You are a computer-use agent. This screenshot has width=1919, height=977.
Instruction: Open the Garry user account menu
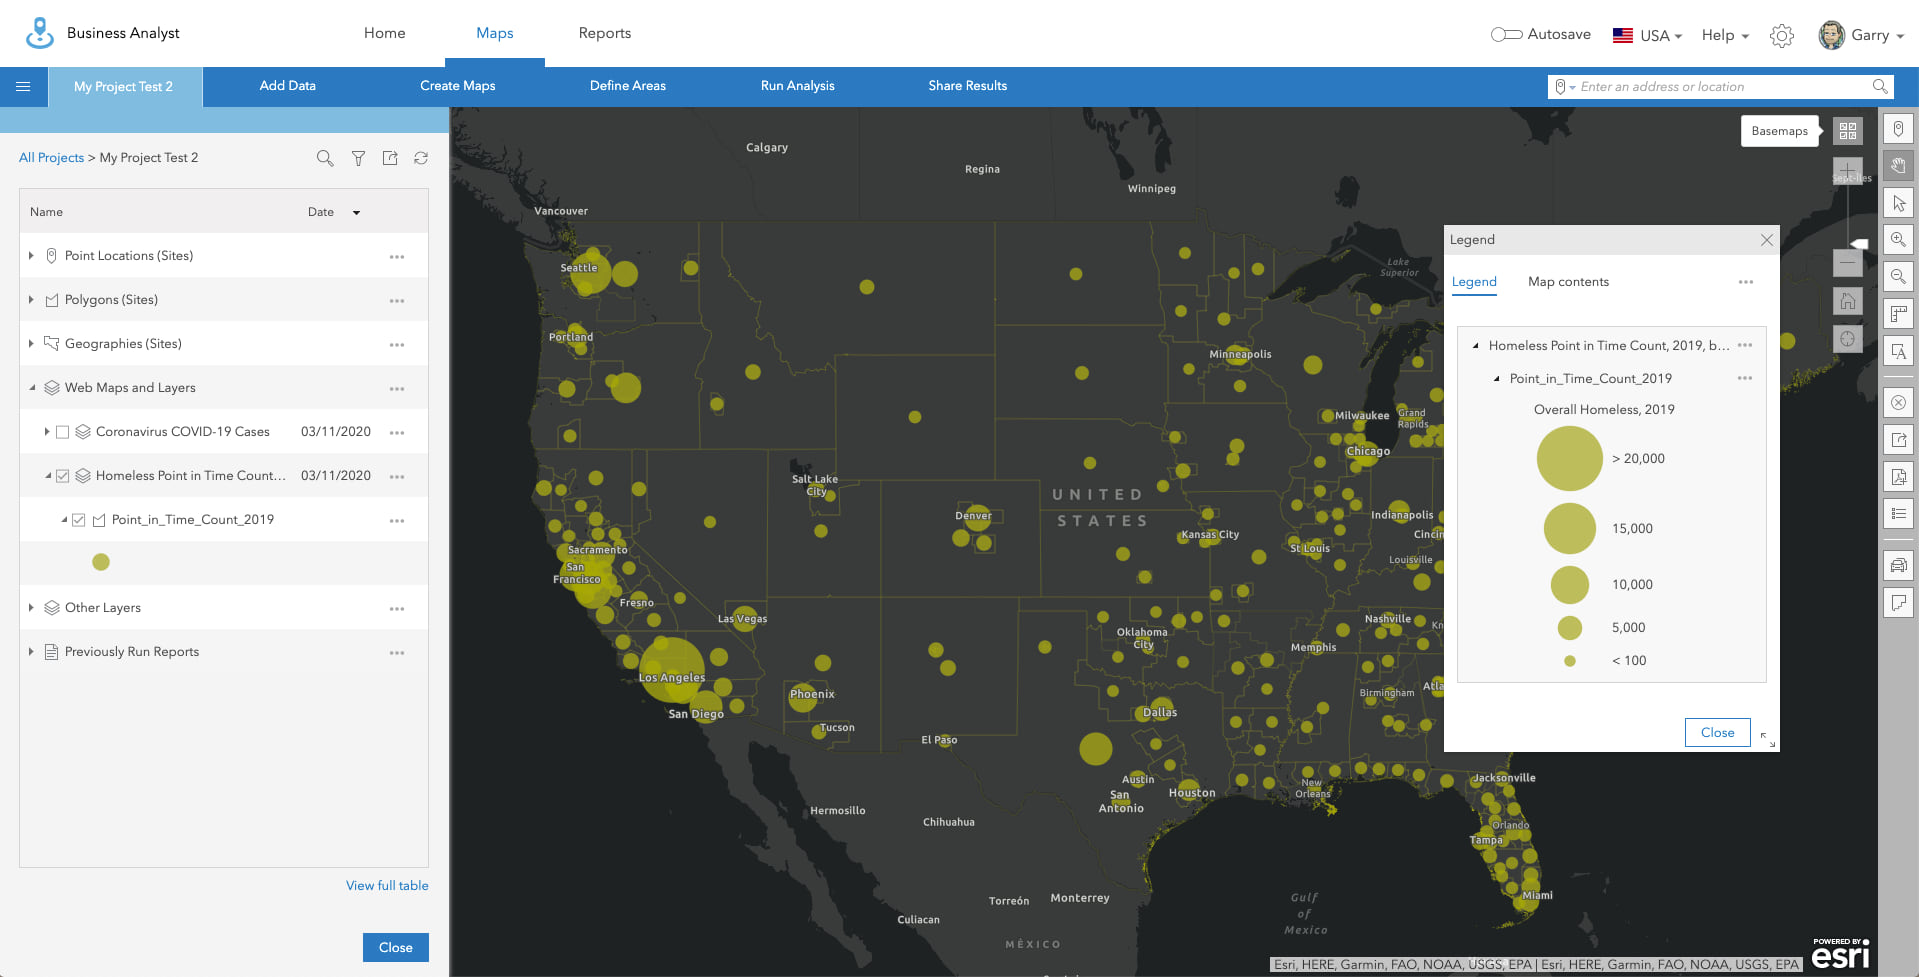(1861, 35)
